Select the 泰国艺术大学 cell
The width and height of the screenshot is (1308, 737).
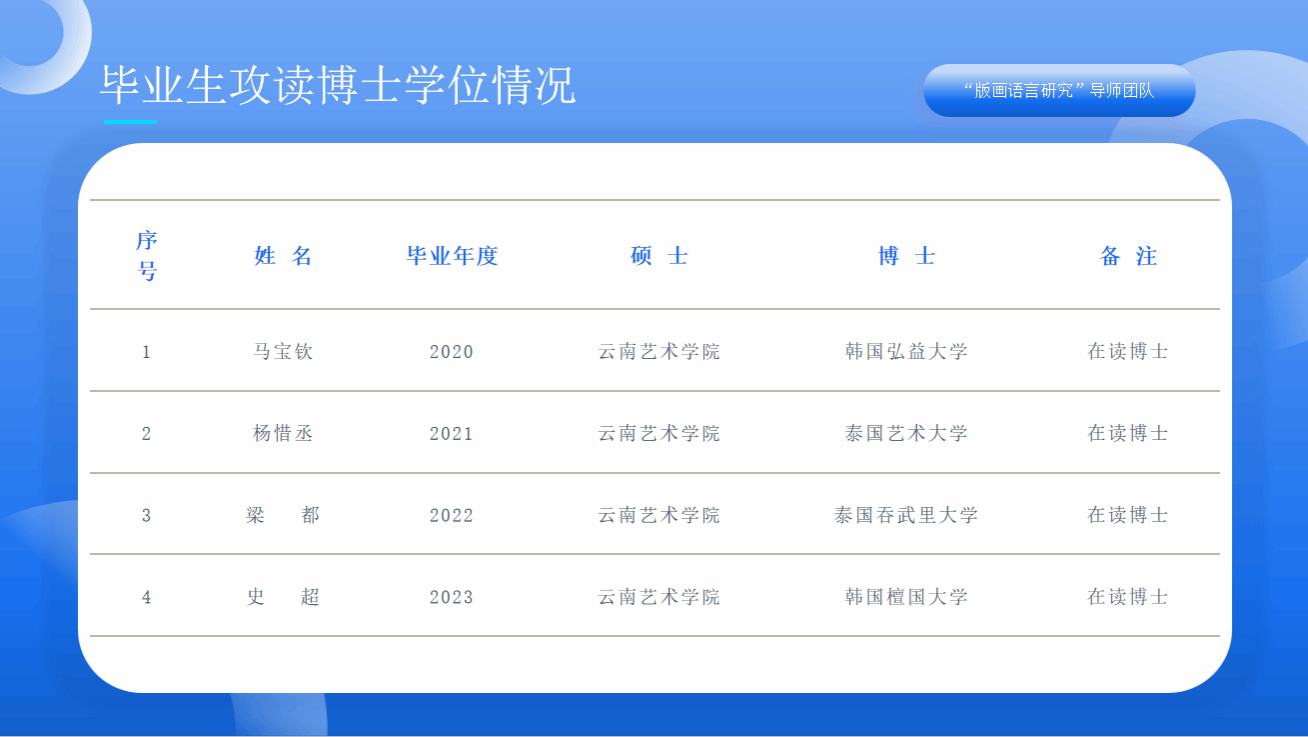(906, 434)
